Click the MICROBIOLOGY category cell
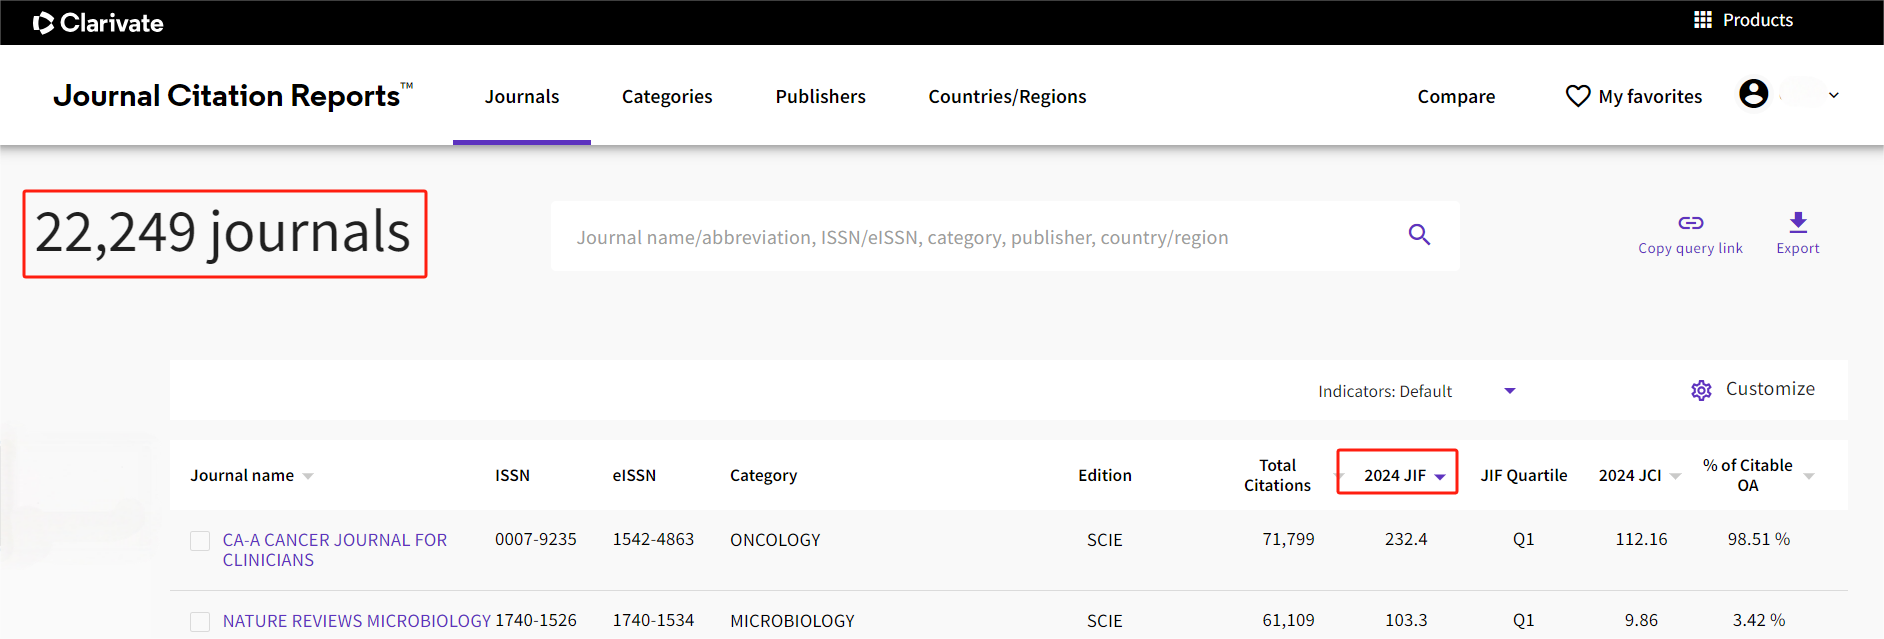Image resolution: width=1884 pixels, height=639 pixels. (x=792, y=621)
